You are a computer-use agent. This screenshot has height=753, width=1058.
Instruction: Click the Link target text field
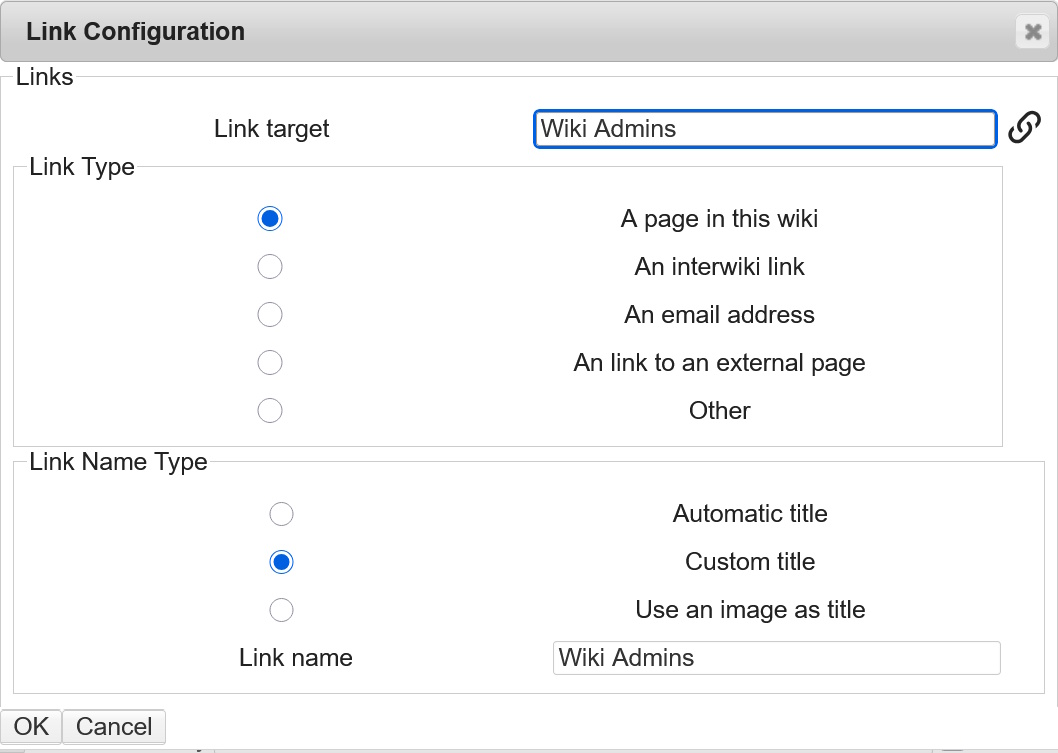click(x=764, y=129)
